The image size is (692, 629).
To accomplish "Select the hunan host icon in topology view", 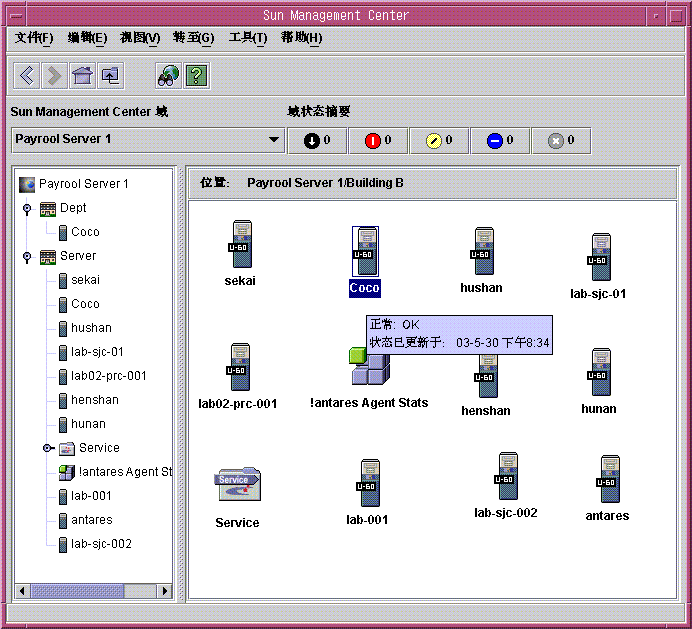I will click(599, 372).
